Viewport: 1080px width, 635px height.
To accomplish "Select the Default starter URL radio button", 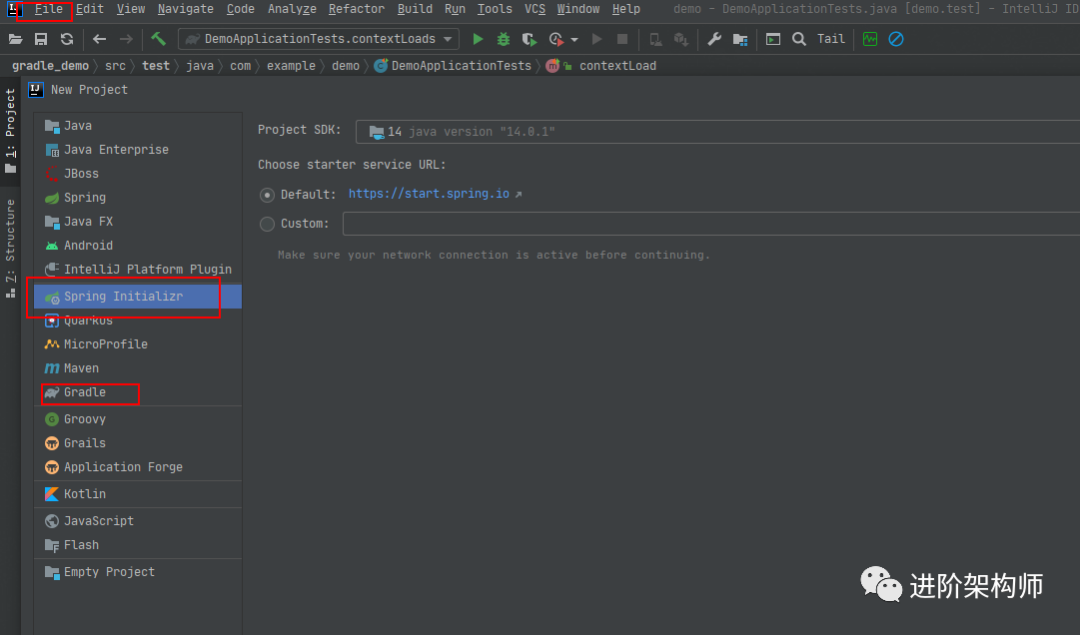I will (267, 195).
